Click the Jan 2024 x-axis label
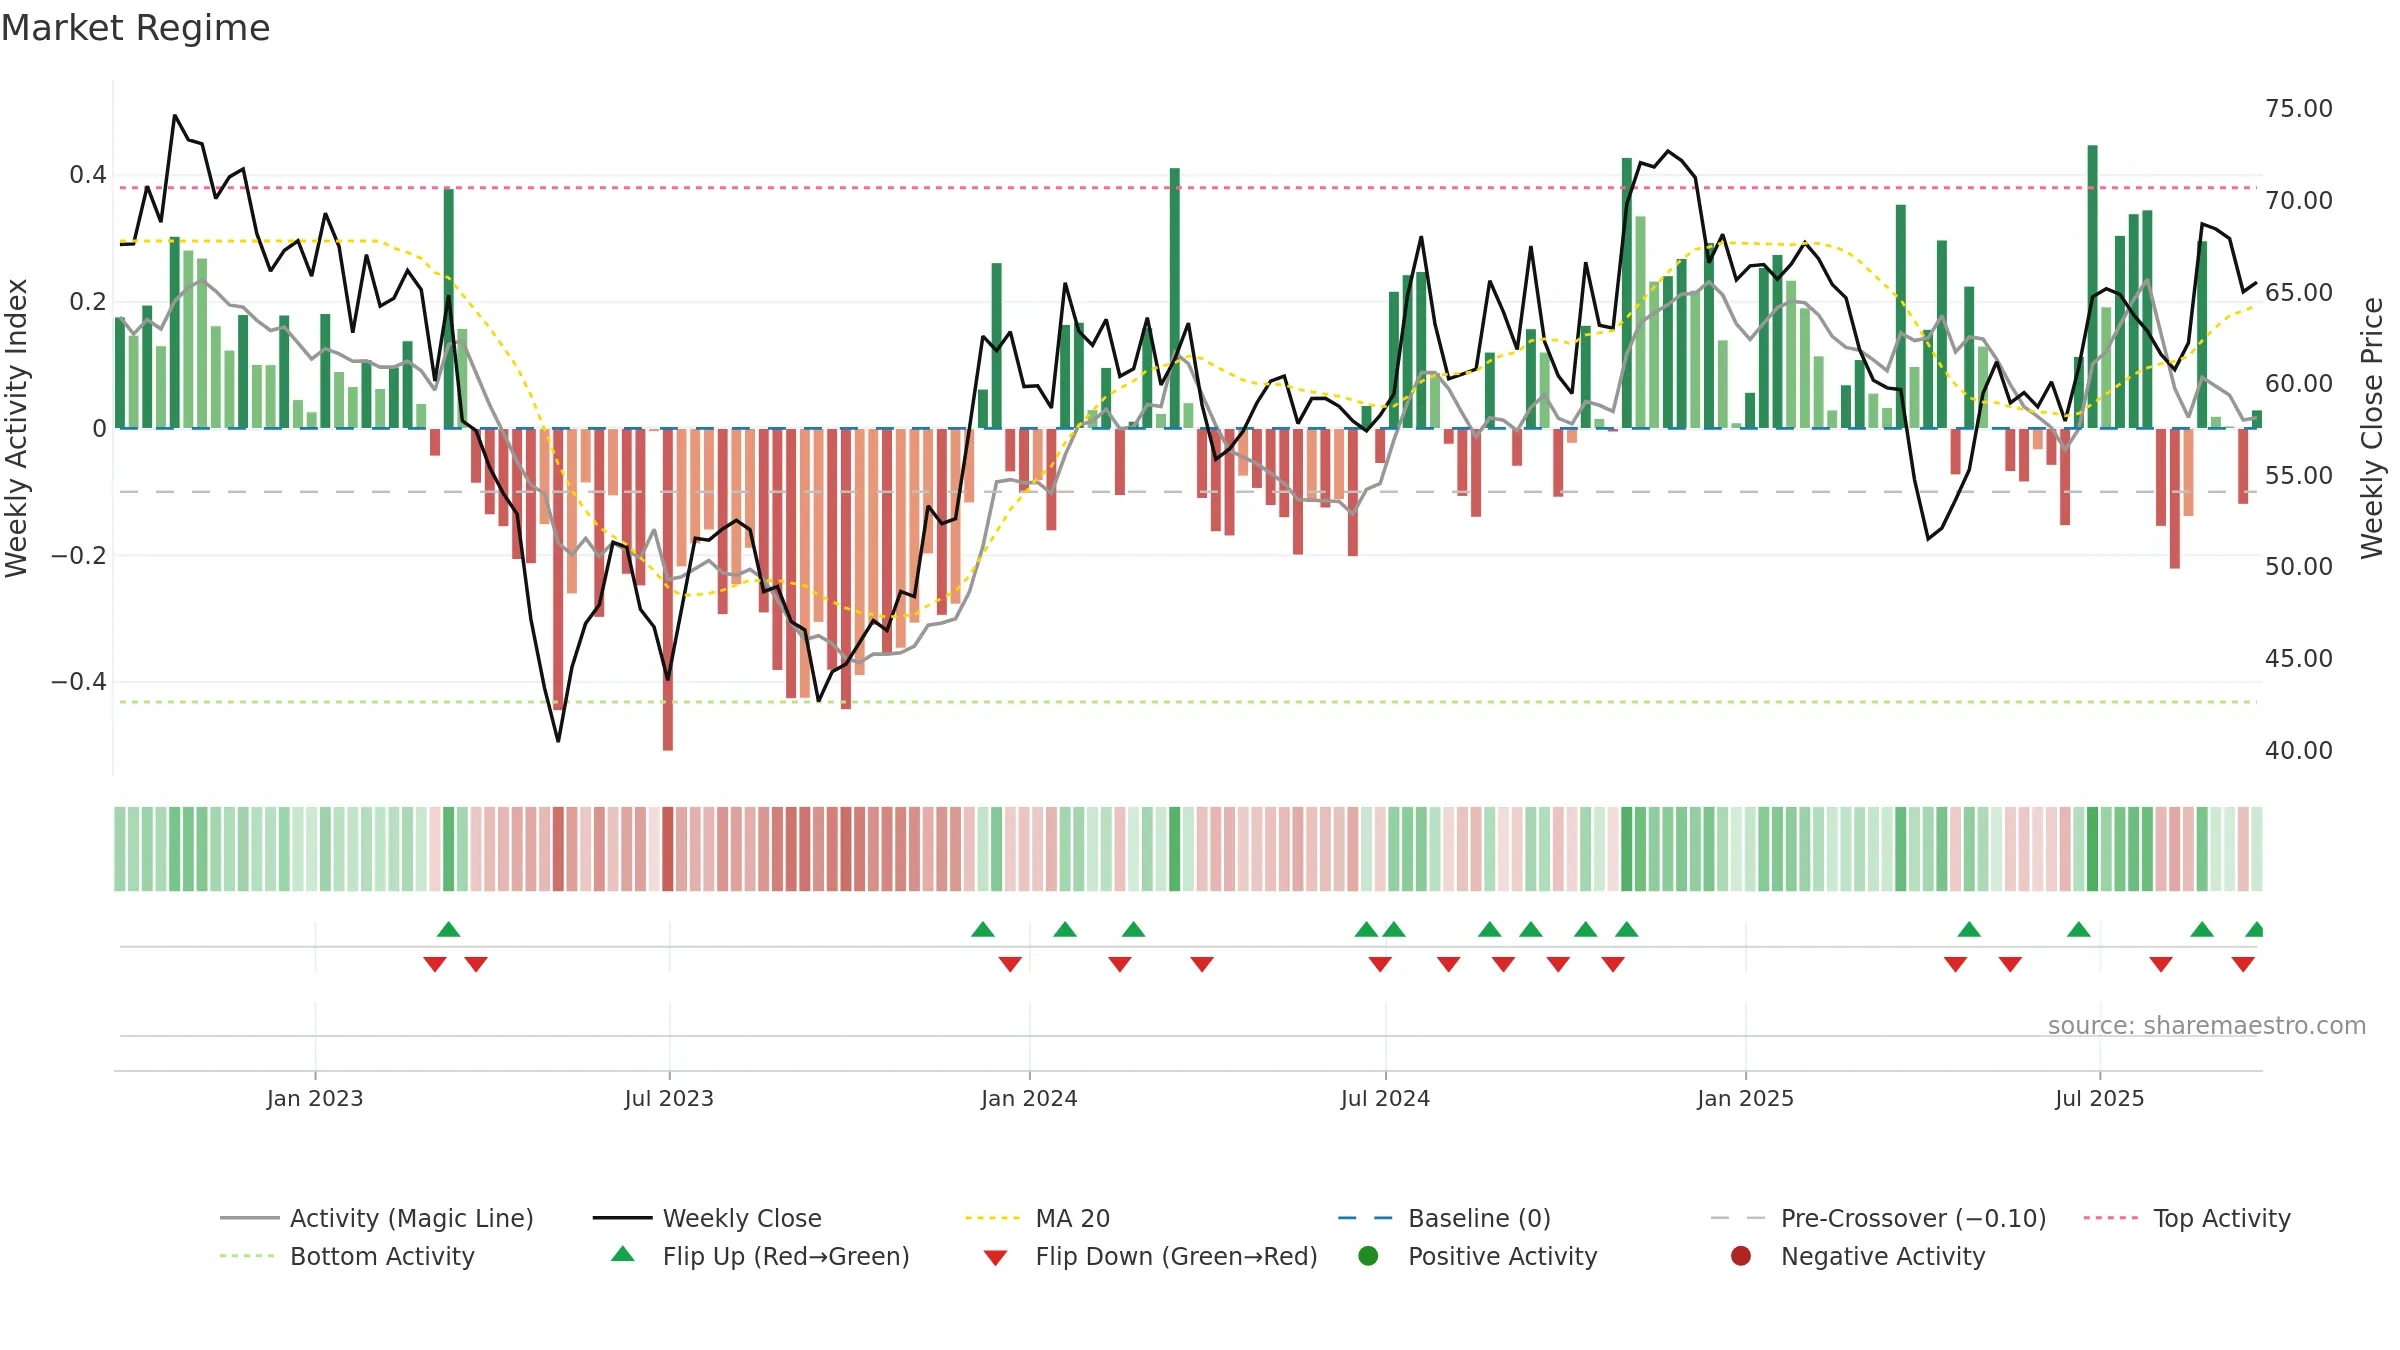This screenshot has width=2400, height=1350. coord(1029,1098)
